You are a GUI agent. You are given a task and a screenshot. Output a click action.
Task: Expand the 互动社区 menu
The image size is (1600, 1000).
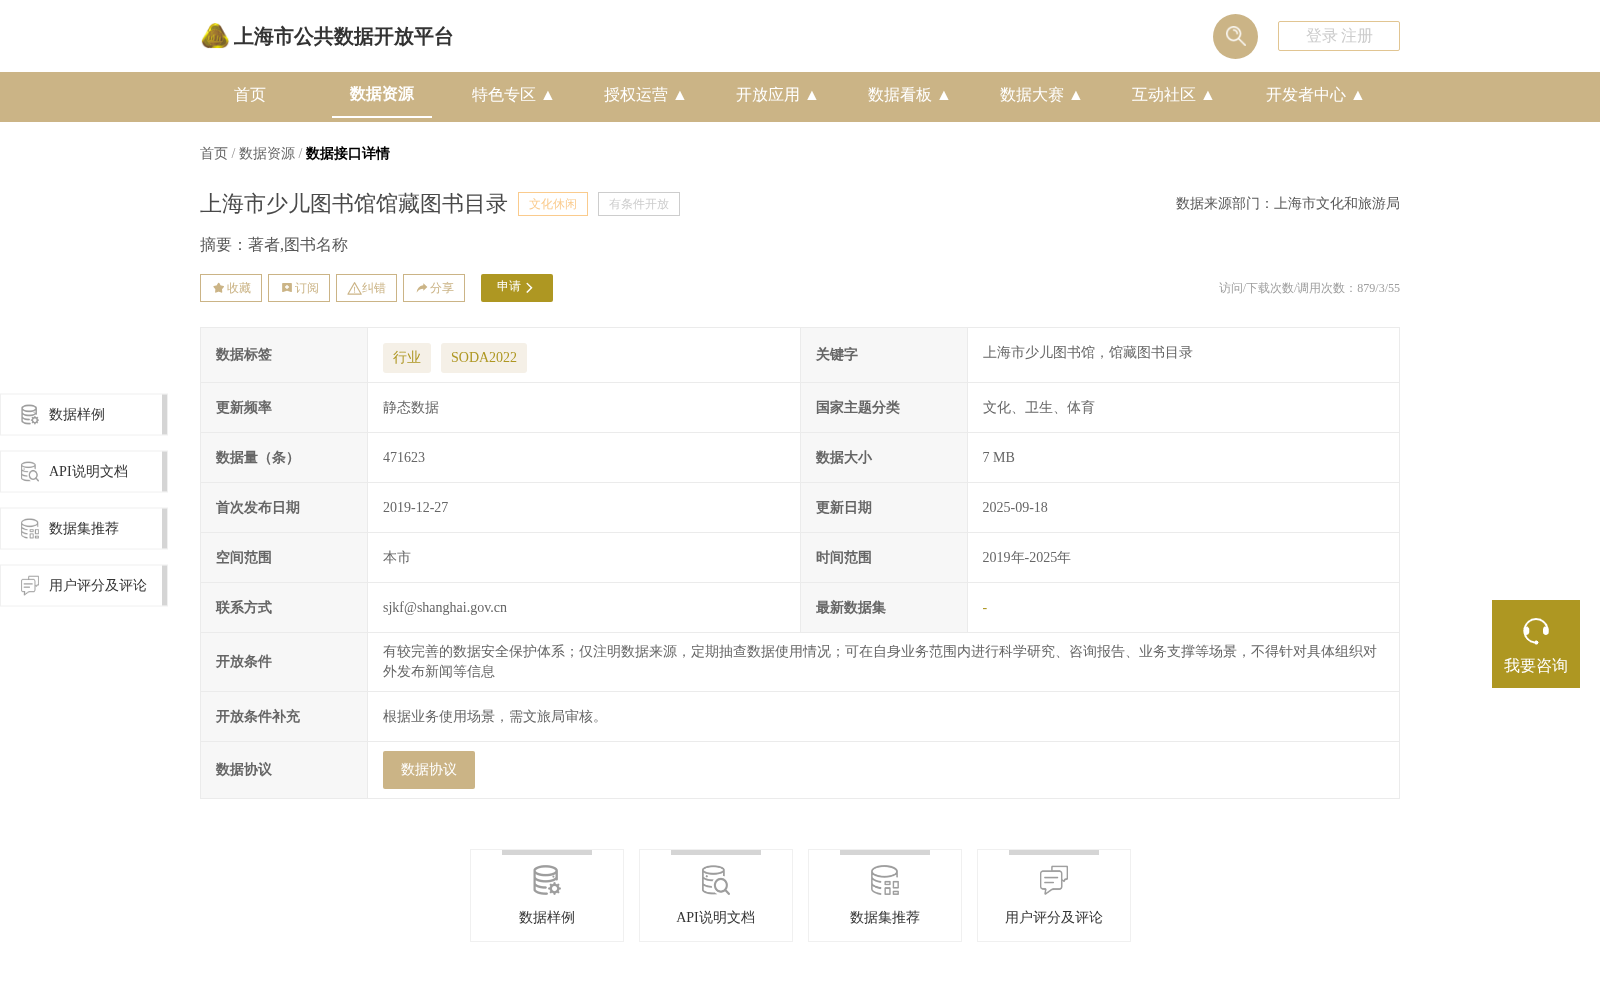pyautogui.click(x=1173, y=95)
